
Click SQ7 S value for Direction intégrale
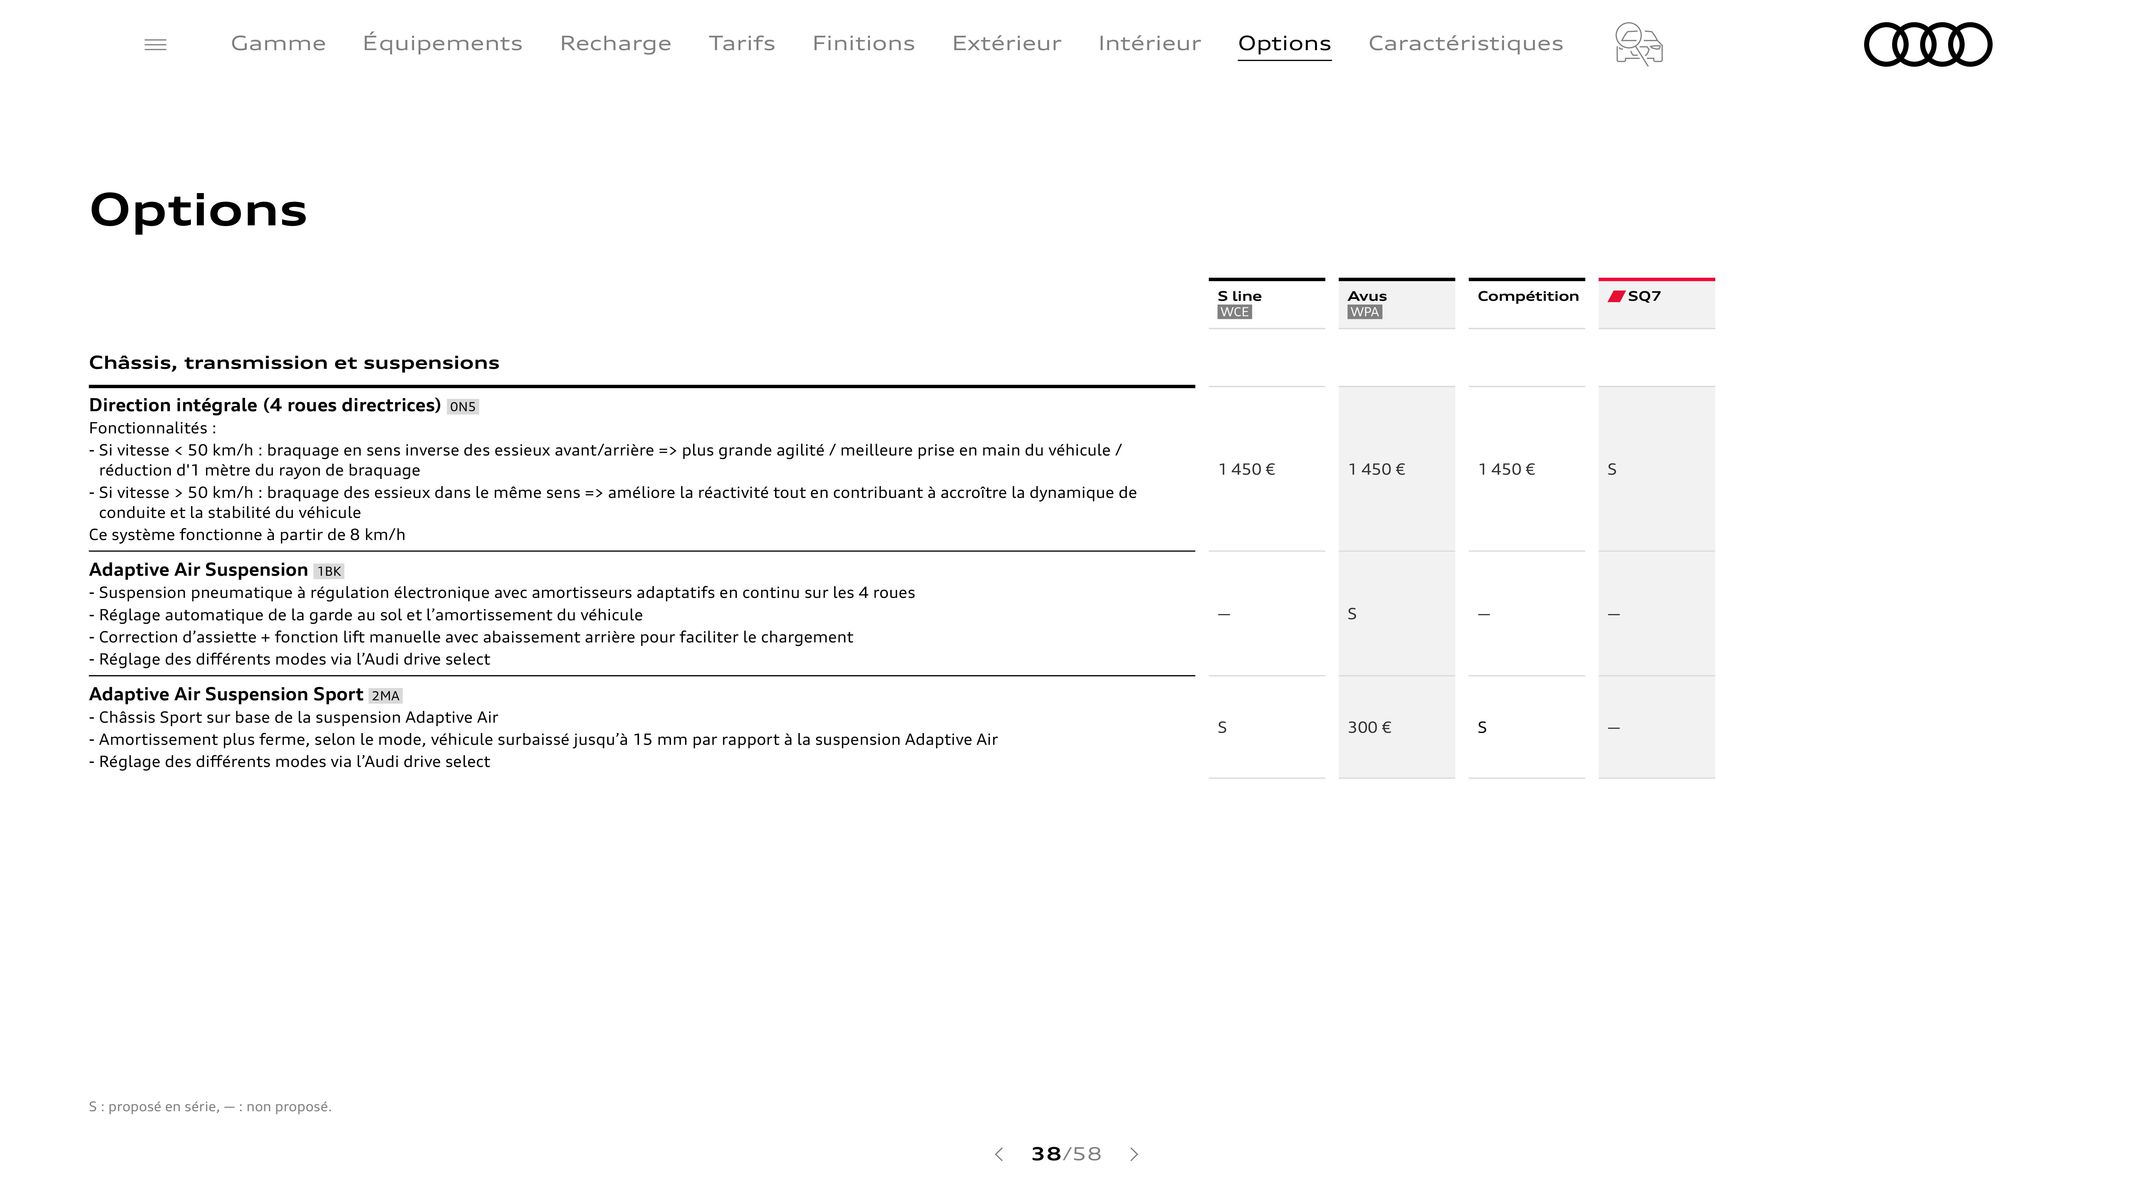point(1612,469)
